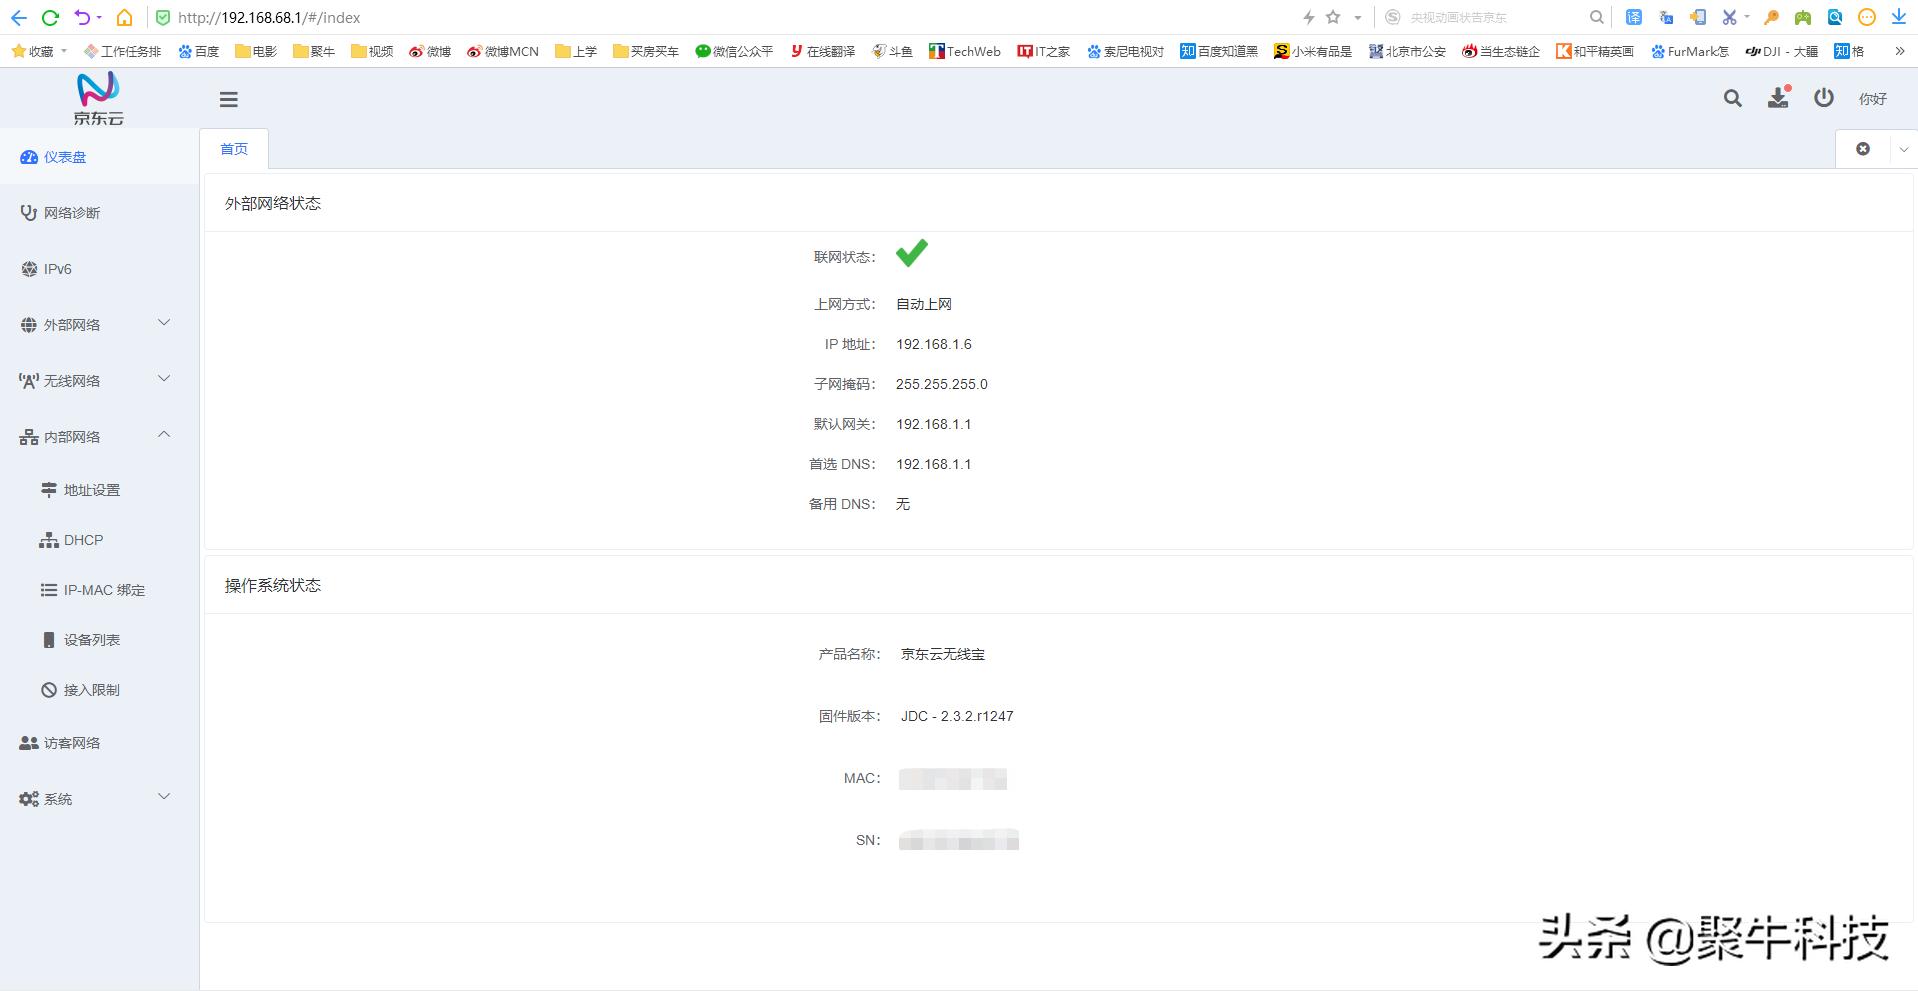
Task: Open the address bar dropdown arrow
Action: pos(1357,17)
